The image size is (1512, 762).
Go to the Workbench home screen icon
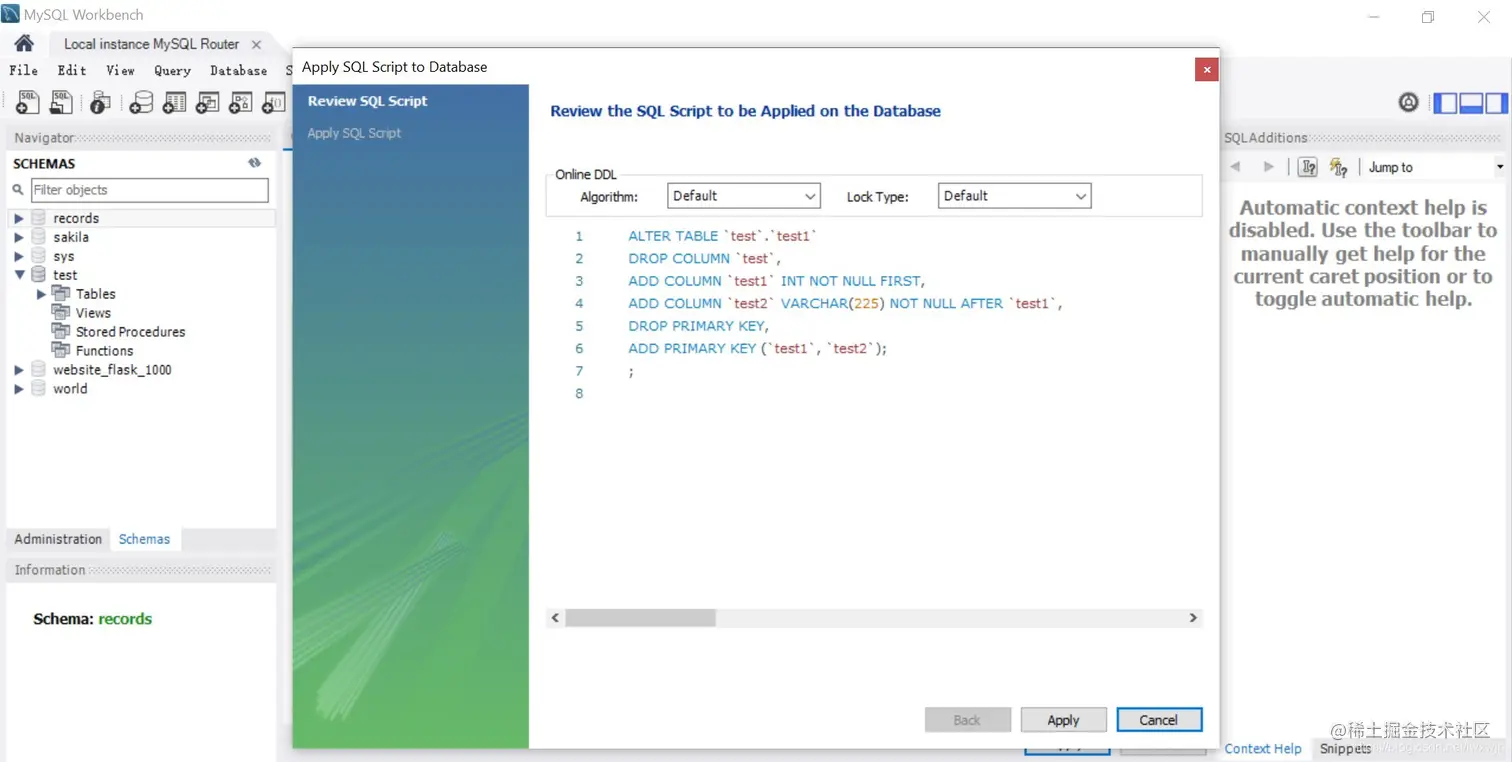click(24, 43)
